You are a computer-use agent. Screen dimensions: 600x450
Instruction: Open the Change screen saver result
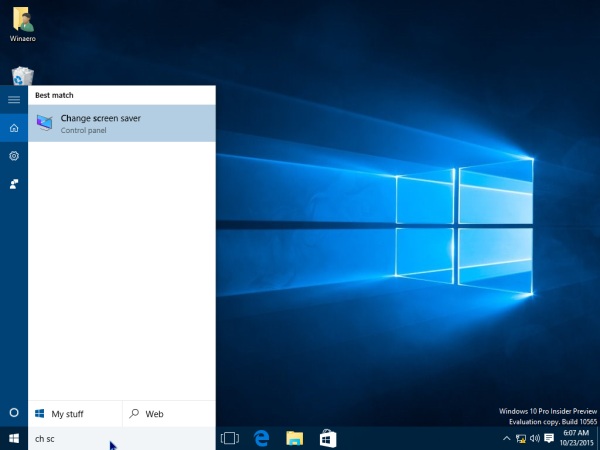(x=122, y=124)
